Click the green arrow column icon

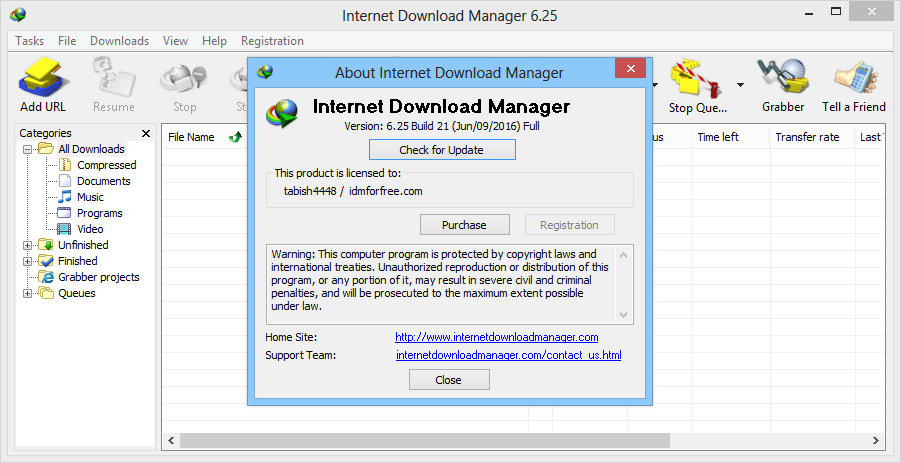(235, 137)
